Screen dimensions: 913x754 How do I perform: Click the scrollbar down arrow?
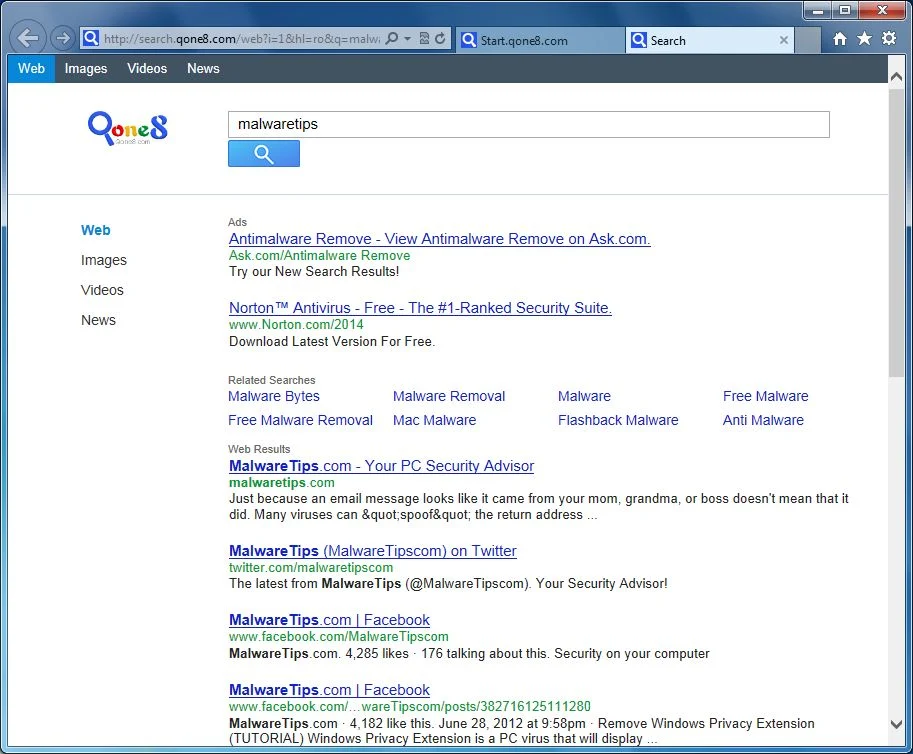[896, 724]
